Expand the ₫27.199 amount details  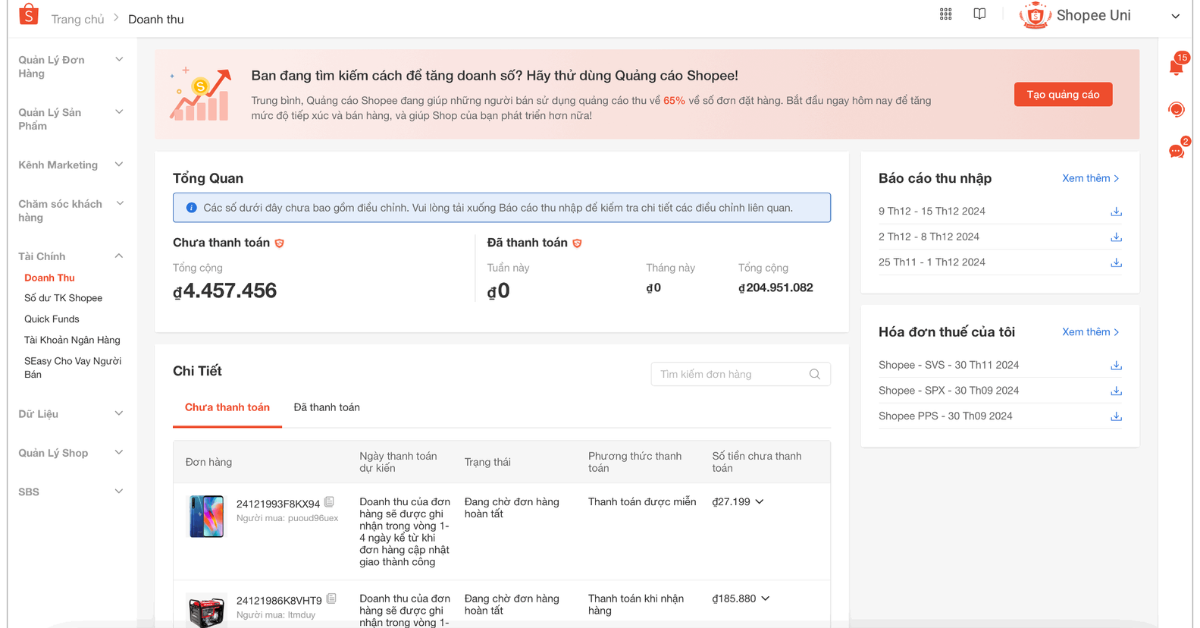pos(760,502)
